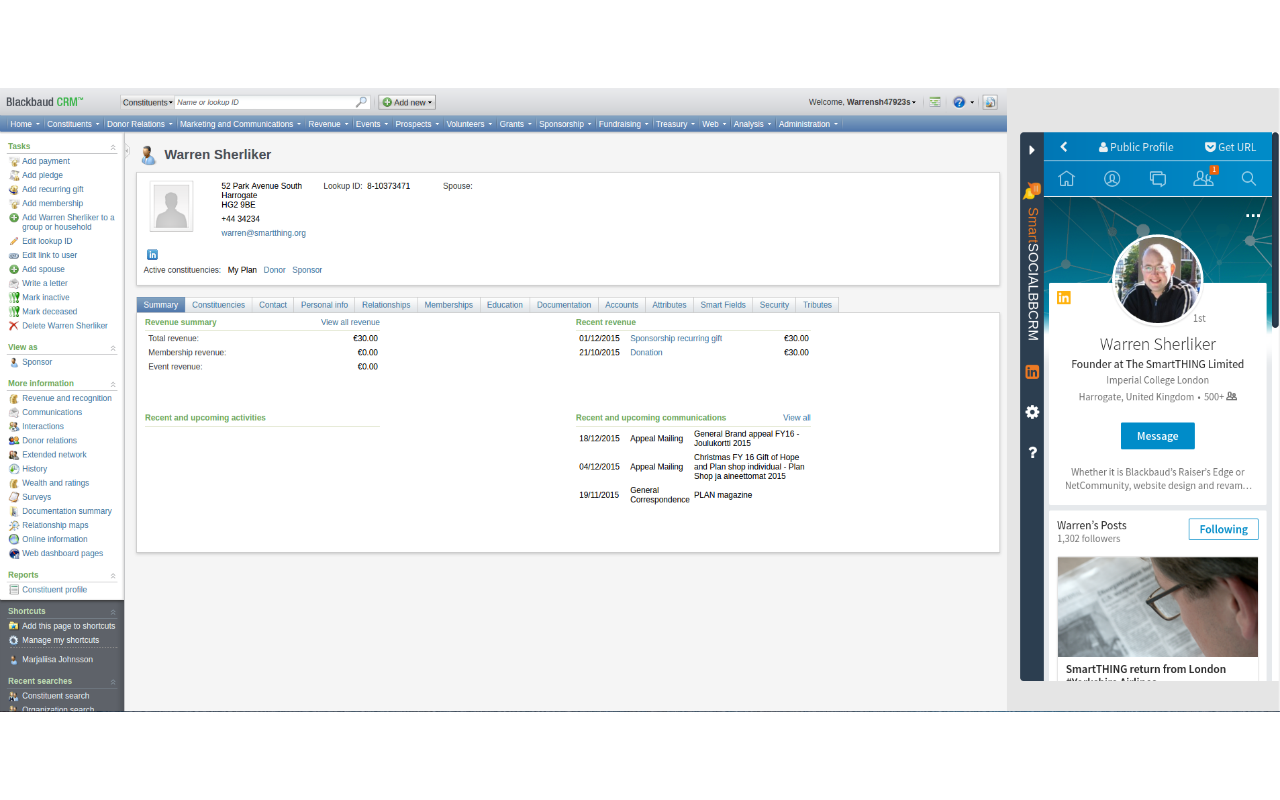
Task: Open the SmartTHING post image
Action: point(1158,607)
